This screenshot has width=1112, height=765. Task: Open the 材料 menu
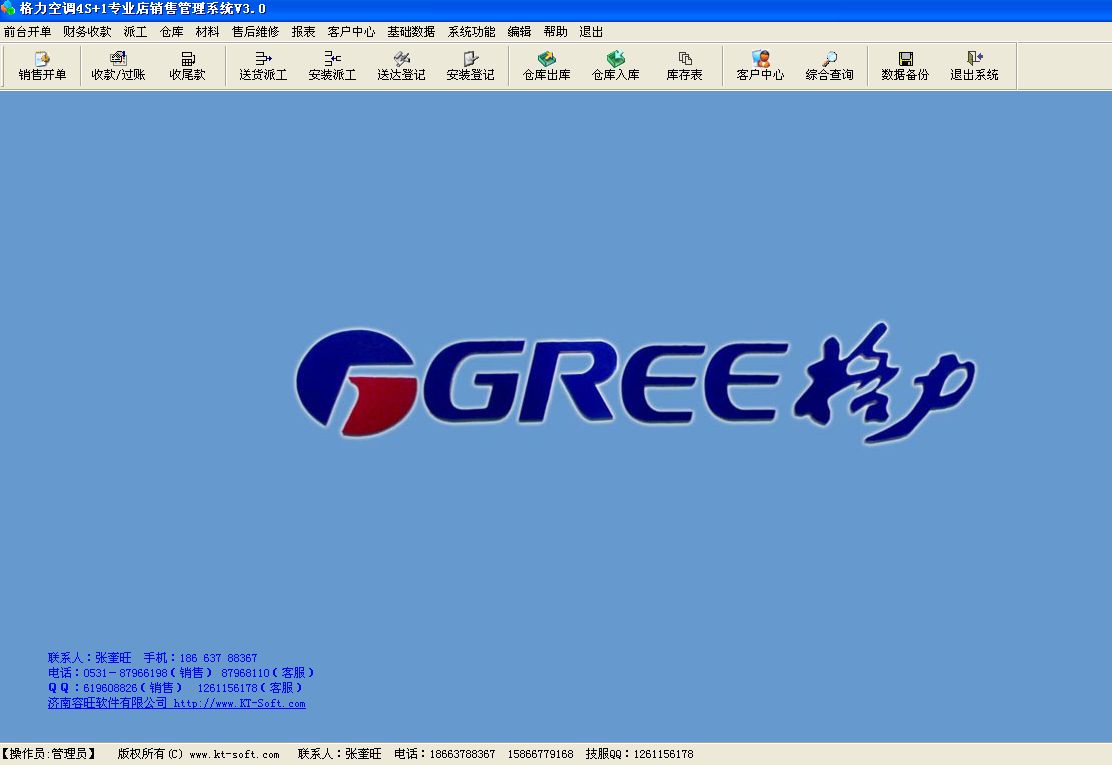pos(207,32)
